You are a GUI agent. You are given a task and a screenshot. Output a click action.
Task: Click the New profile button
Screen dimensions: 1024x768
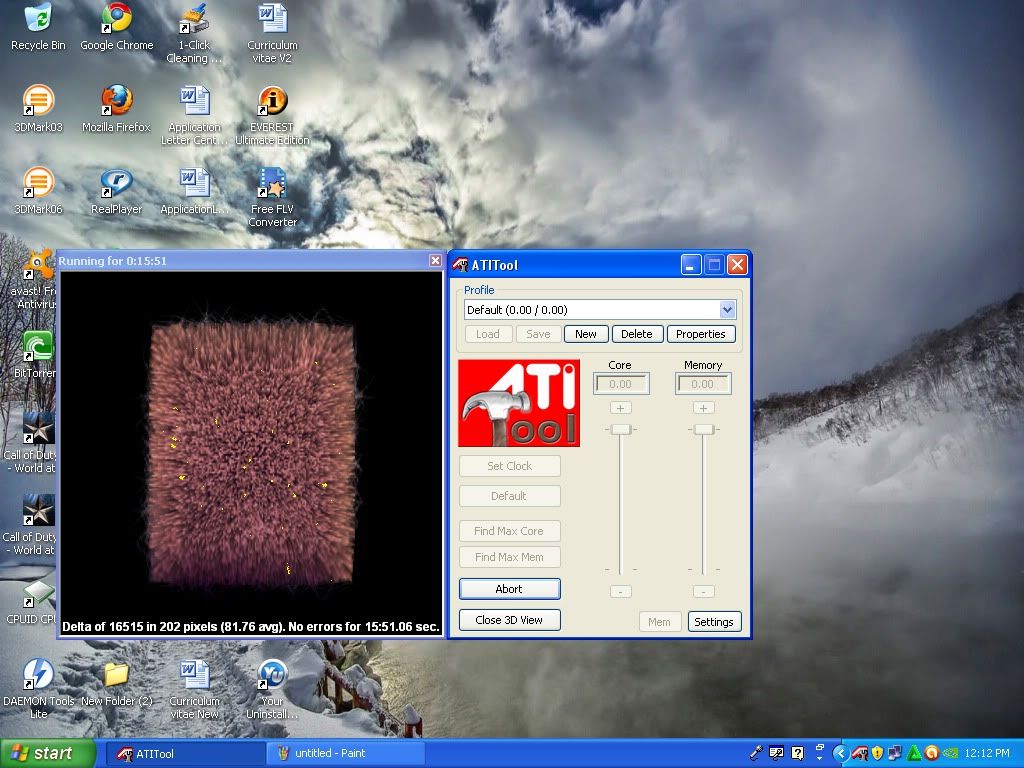586,334
